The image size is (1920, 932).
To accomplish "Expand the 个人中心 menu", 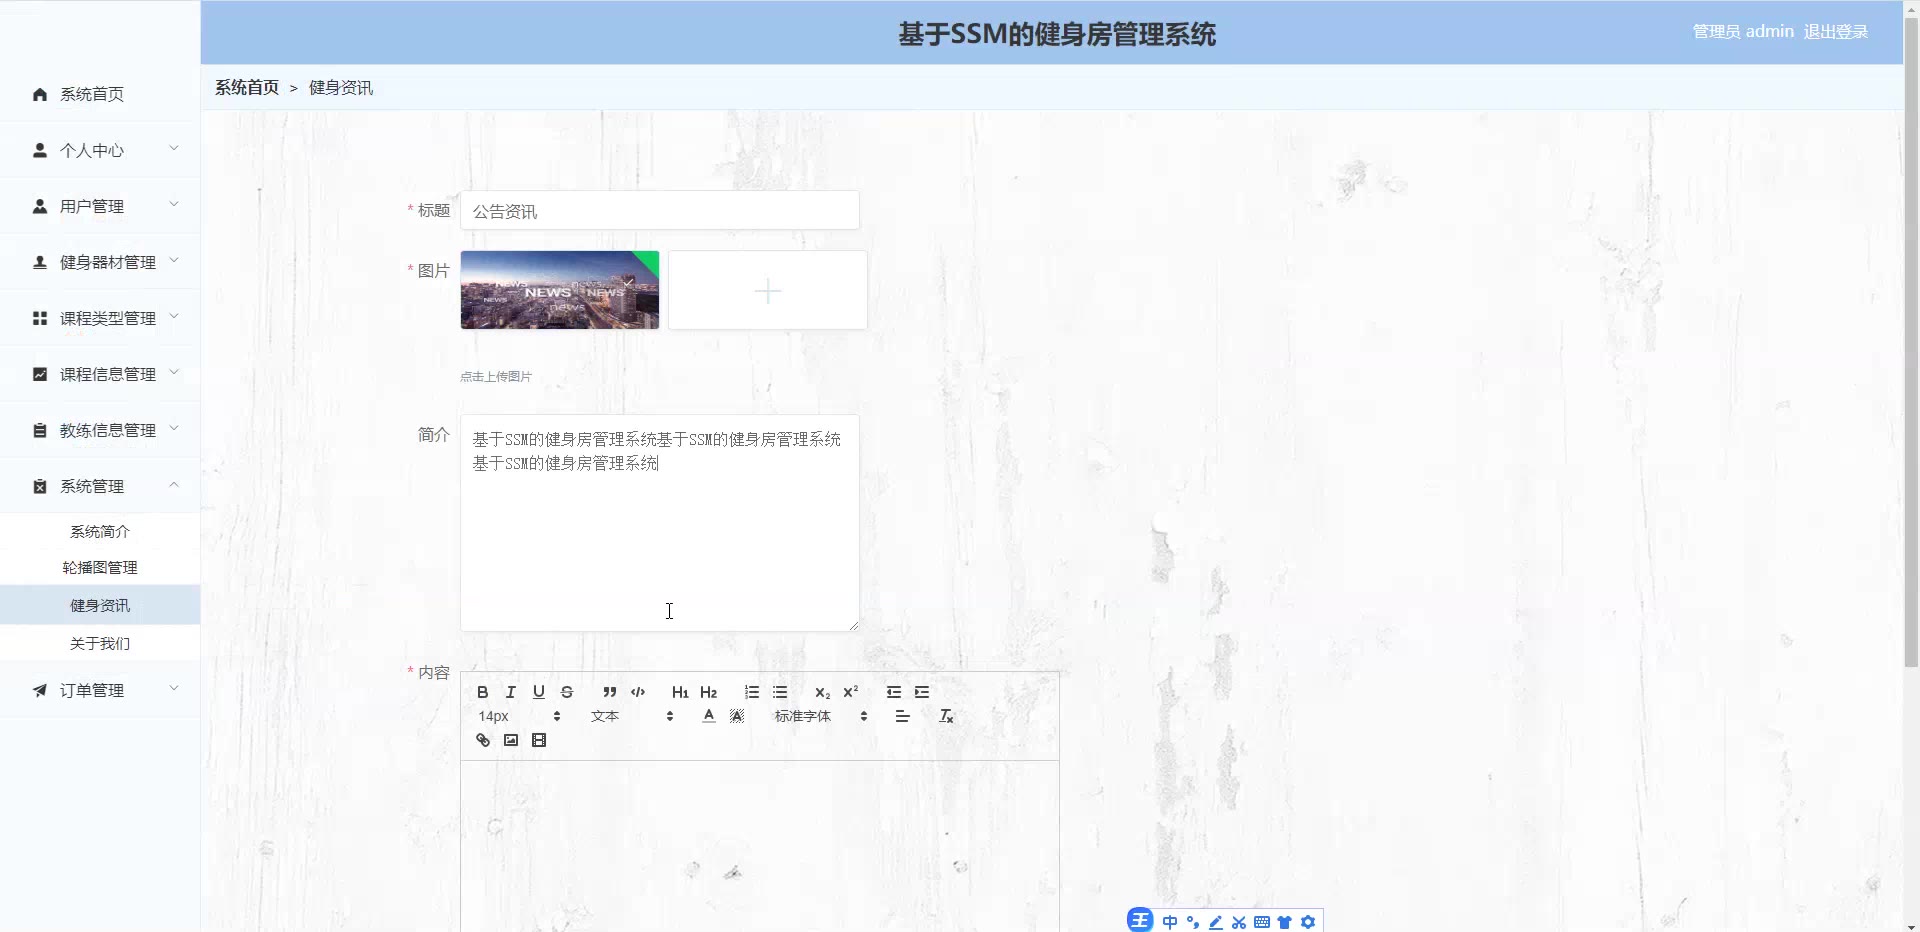I will coord(100,150).
